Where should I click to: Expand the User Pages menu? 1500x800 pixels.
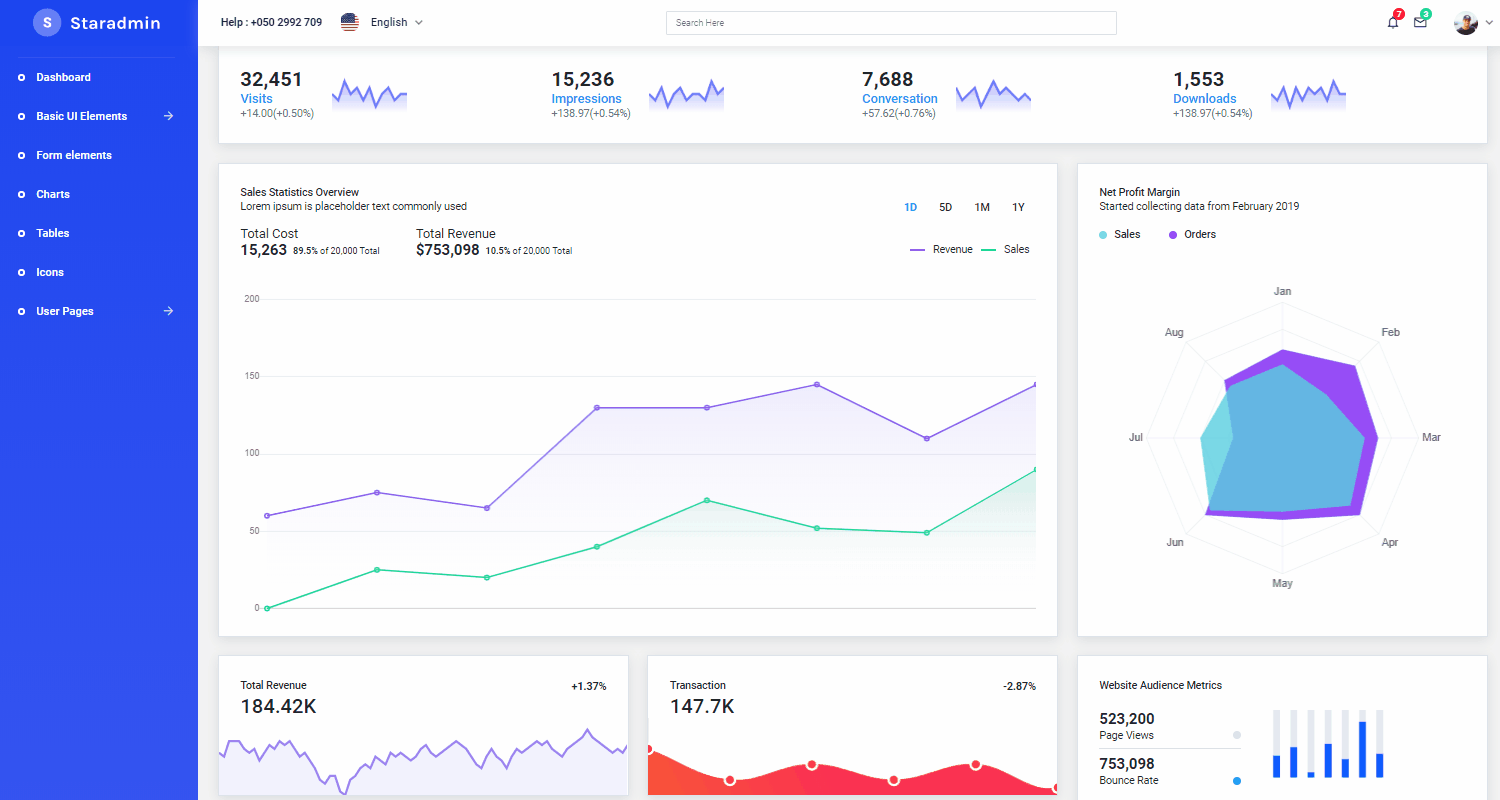(64, 311)
